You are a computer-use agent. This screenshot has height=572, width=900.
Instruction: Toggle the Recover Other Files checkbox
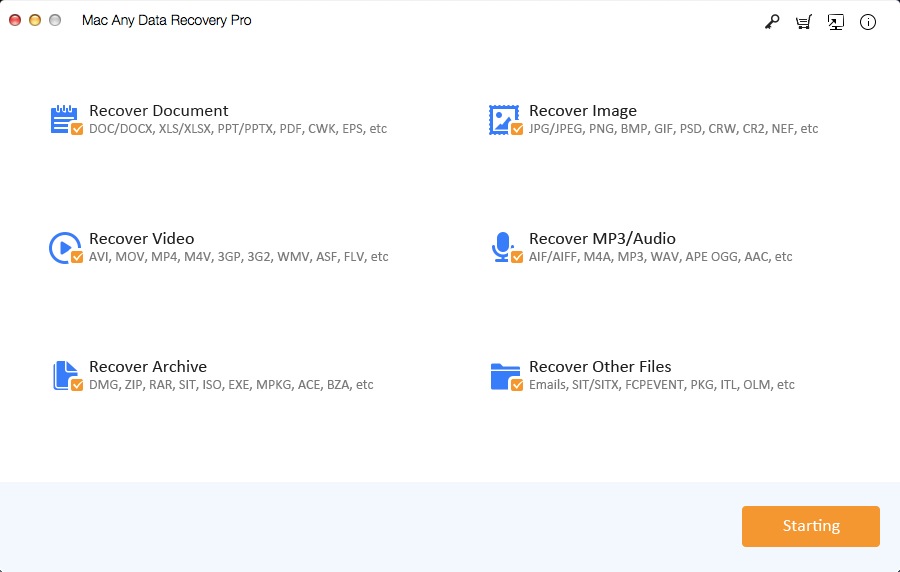point(517,385)
